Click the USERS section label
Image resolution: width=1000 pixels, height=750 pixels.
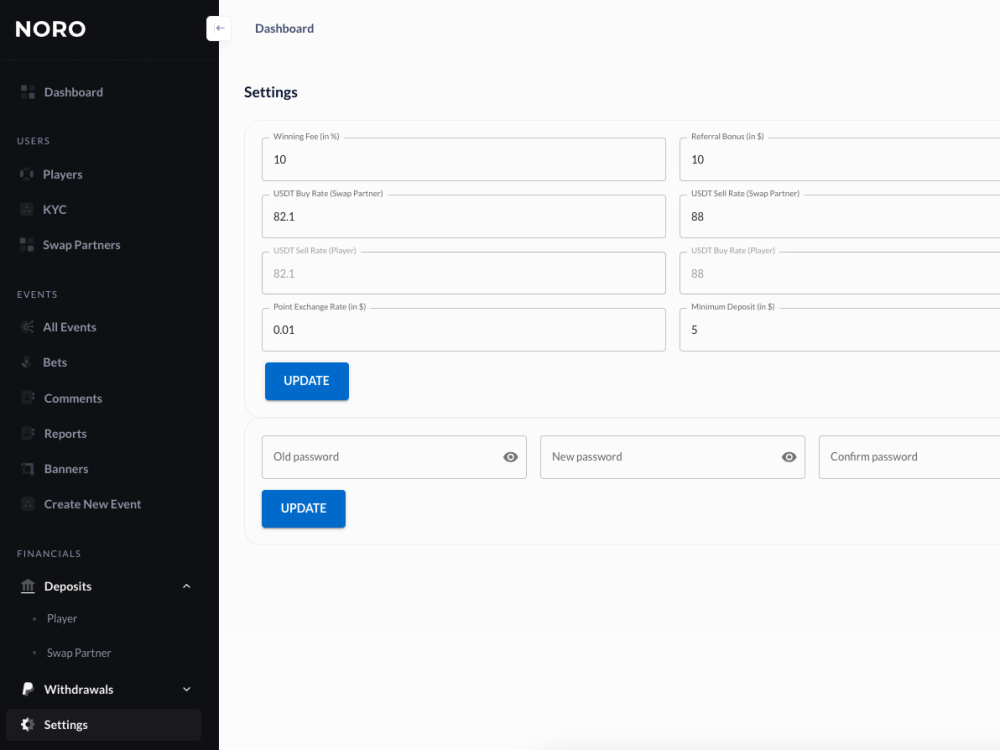(x=33, y=141)
